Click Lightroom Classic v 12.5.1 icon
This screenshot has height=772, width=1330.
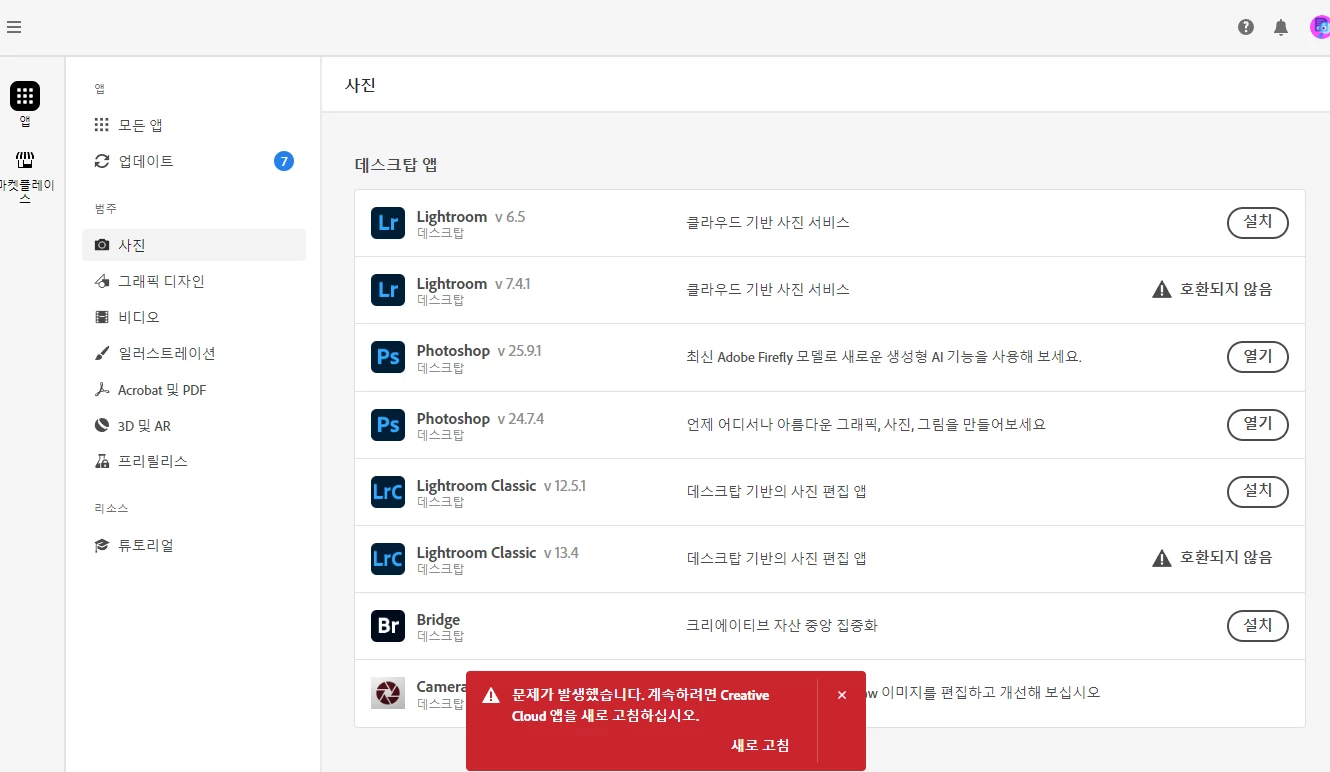[388, 492]
